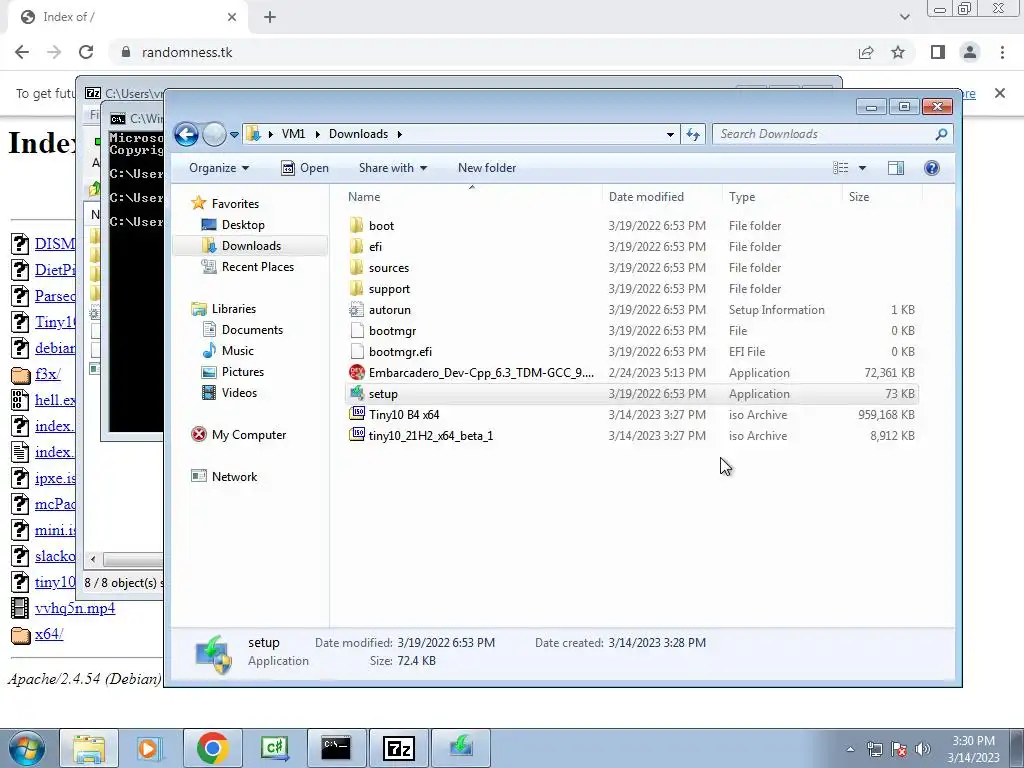Click the search magnifier in Search Downloads
The height and width of the screenshot is (768, 1024).
(940, 134)
